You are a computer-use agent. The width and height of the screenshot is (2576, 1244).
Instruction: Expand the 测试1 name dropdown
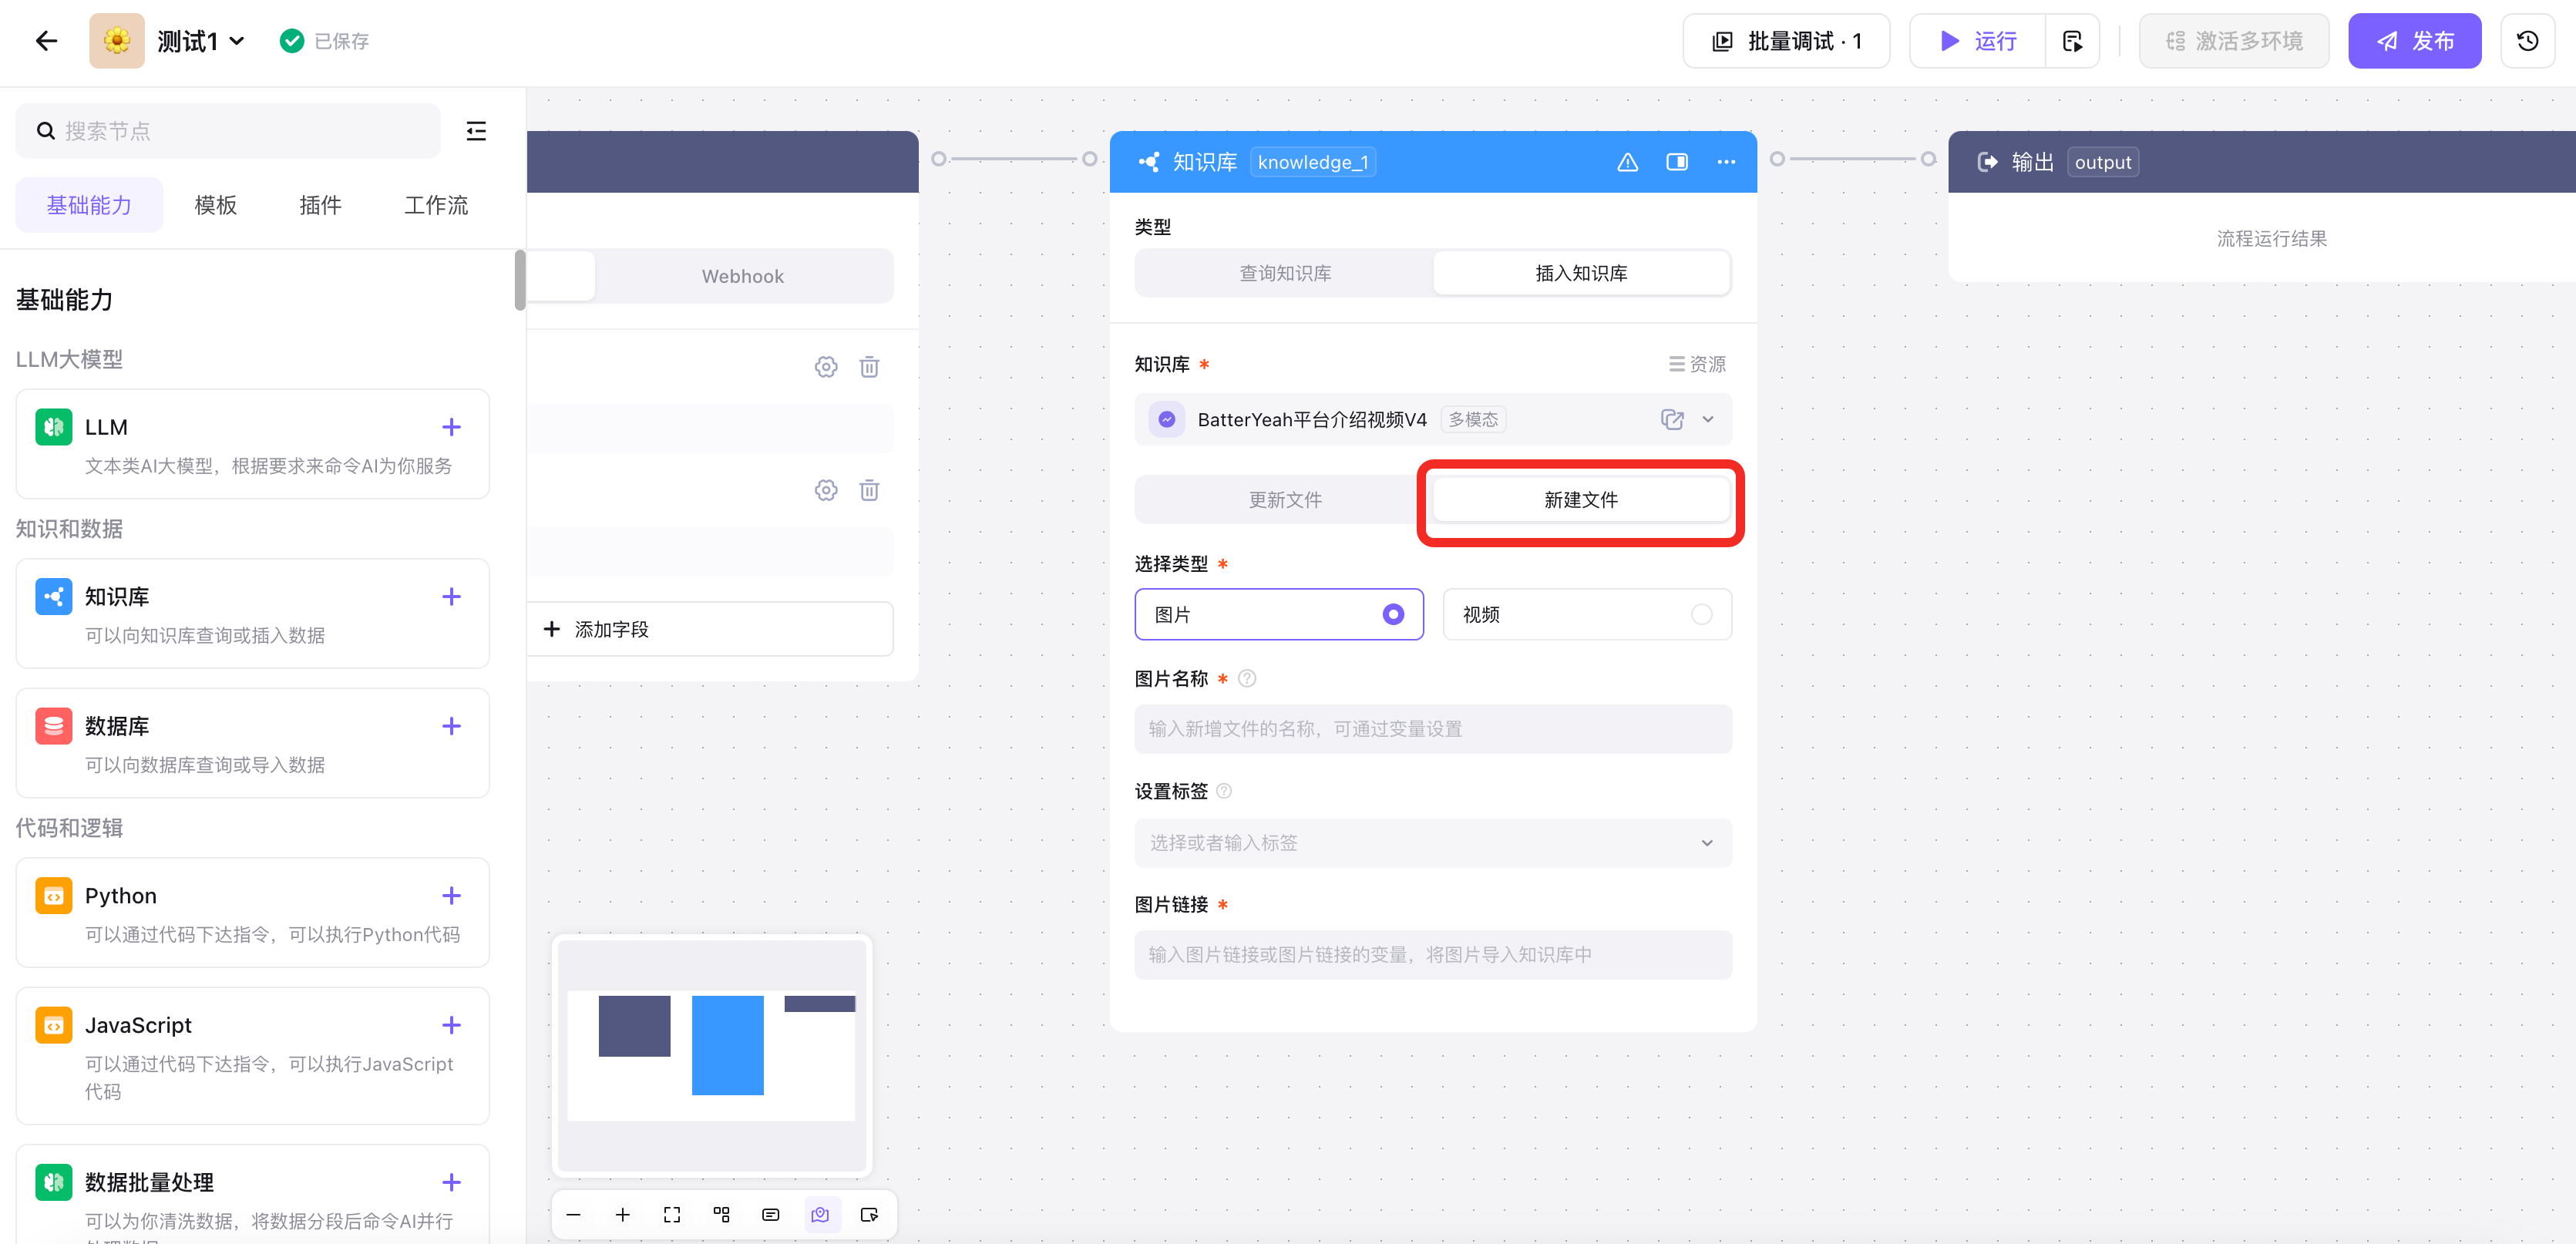[237, 41]
